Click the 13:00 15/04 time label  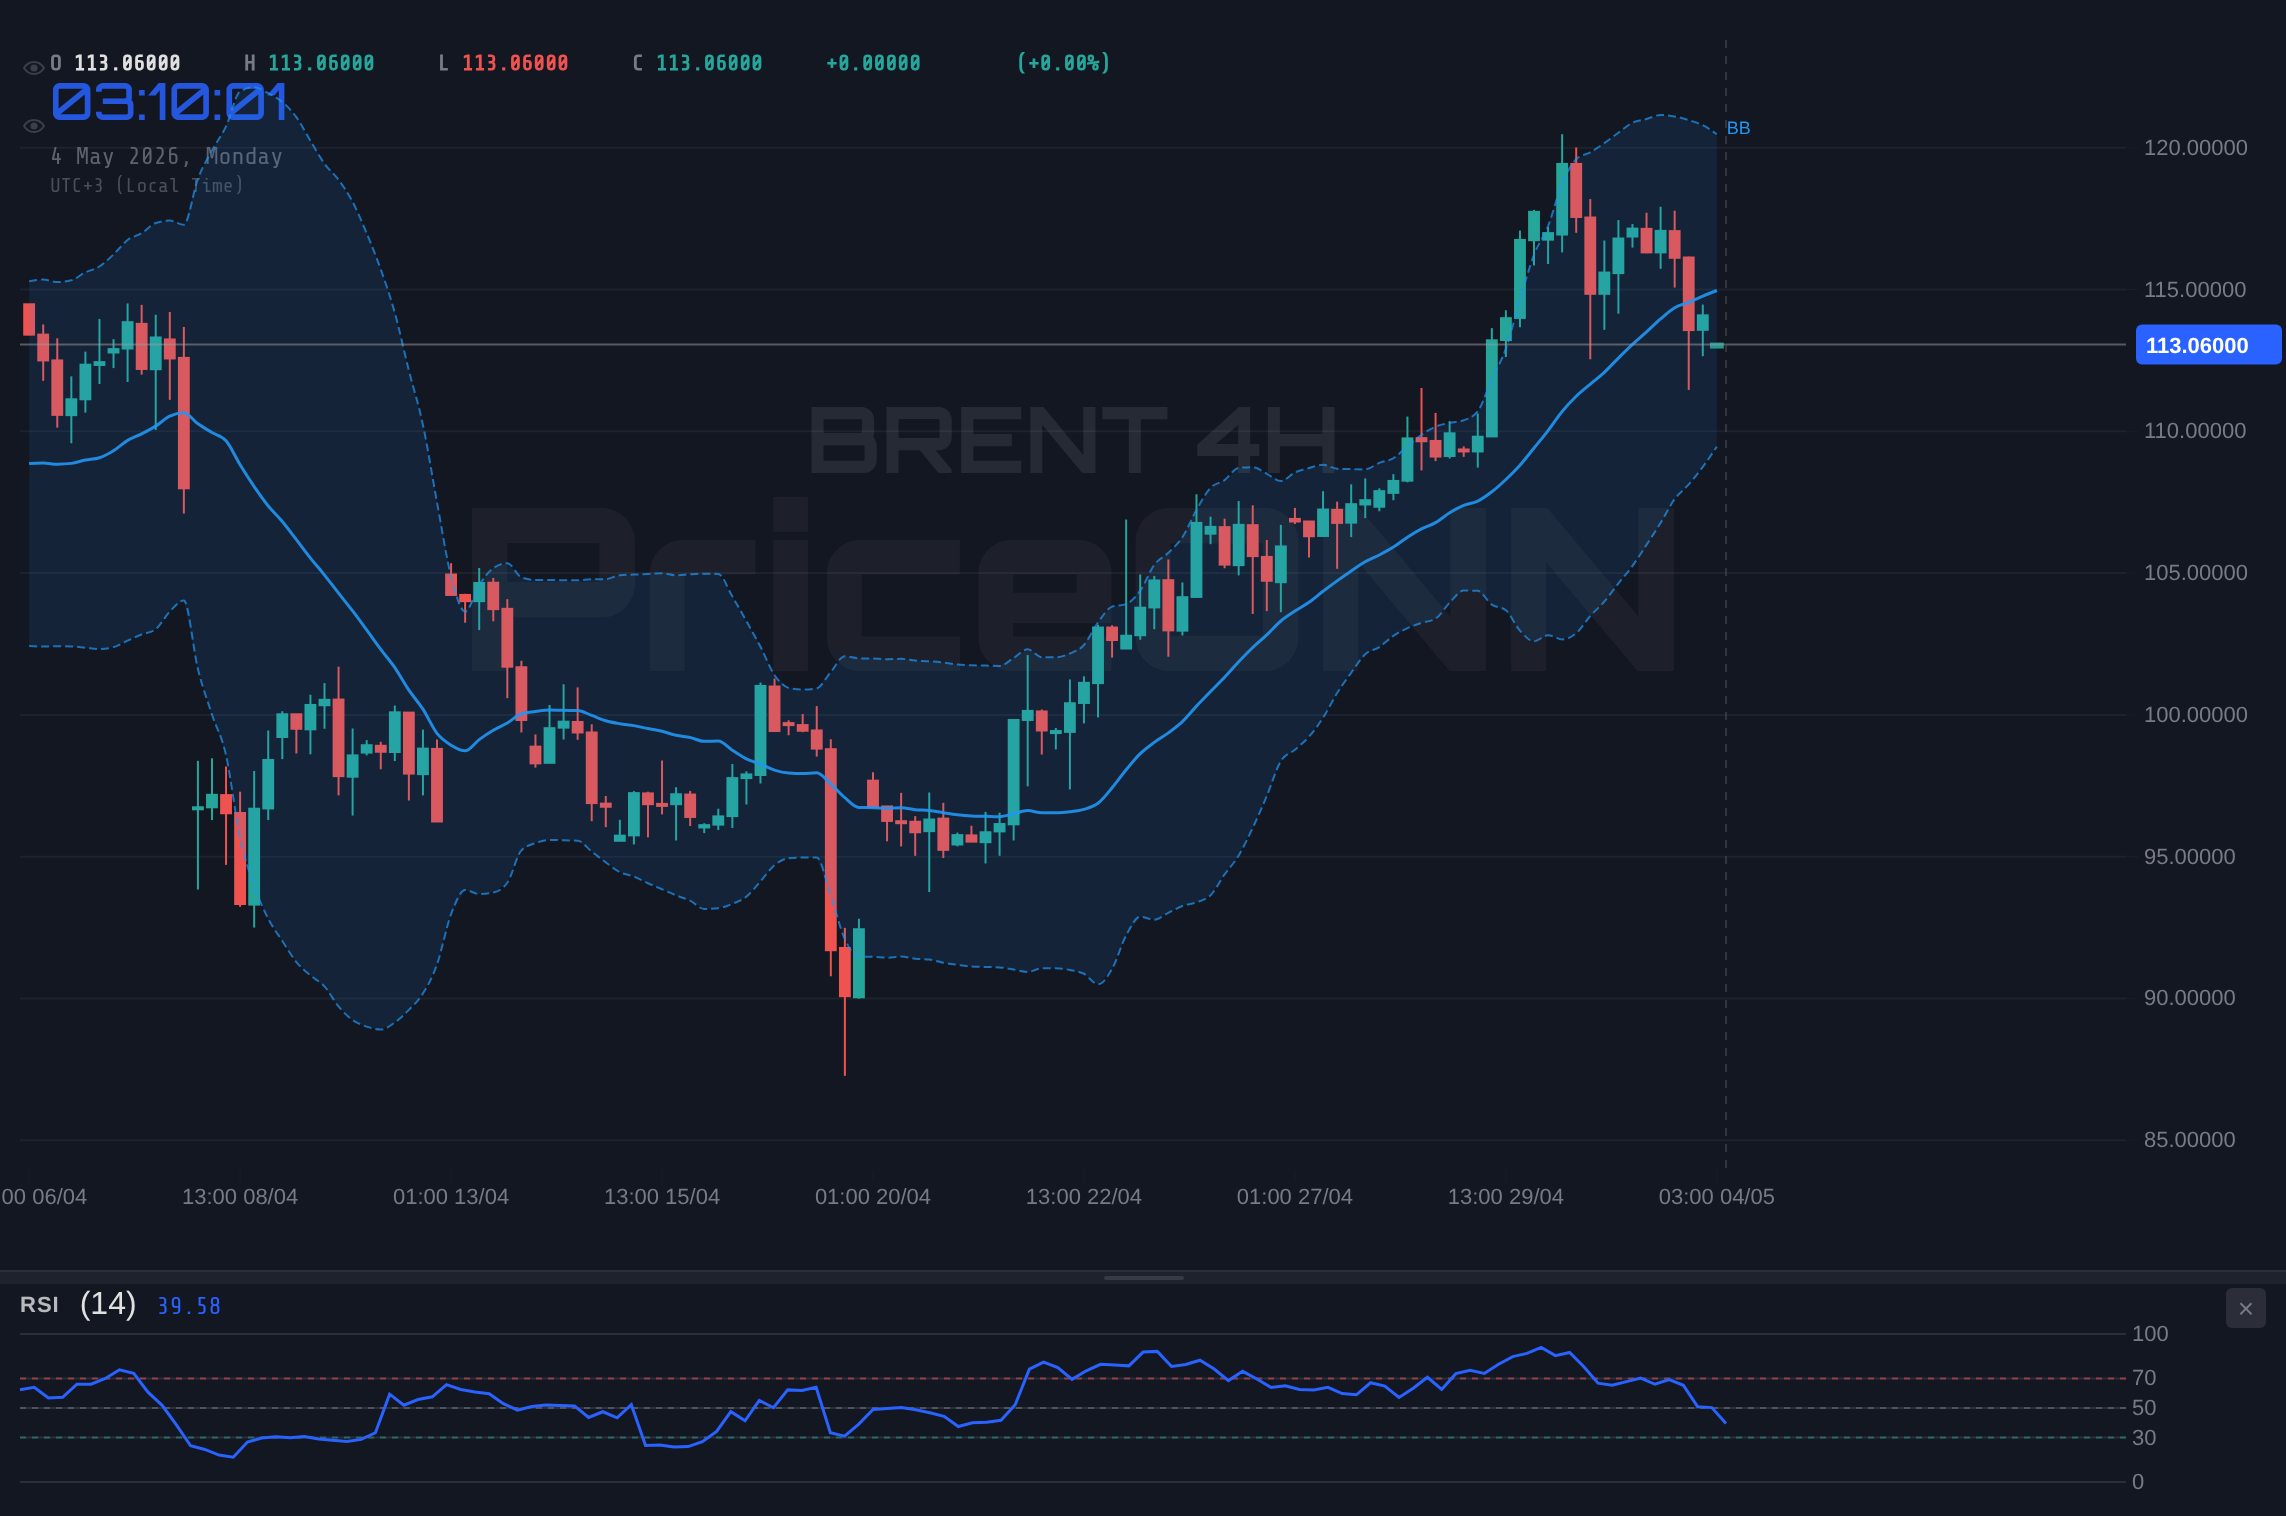pyautogui.click(x=662, y=1197)
